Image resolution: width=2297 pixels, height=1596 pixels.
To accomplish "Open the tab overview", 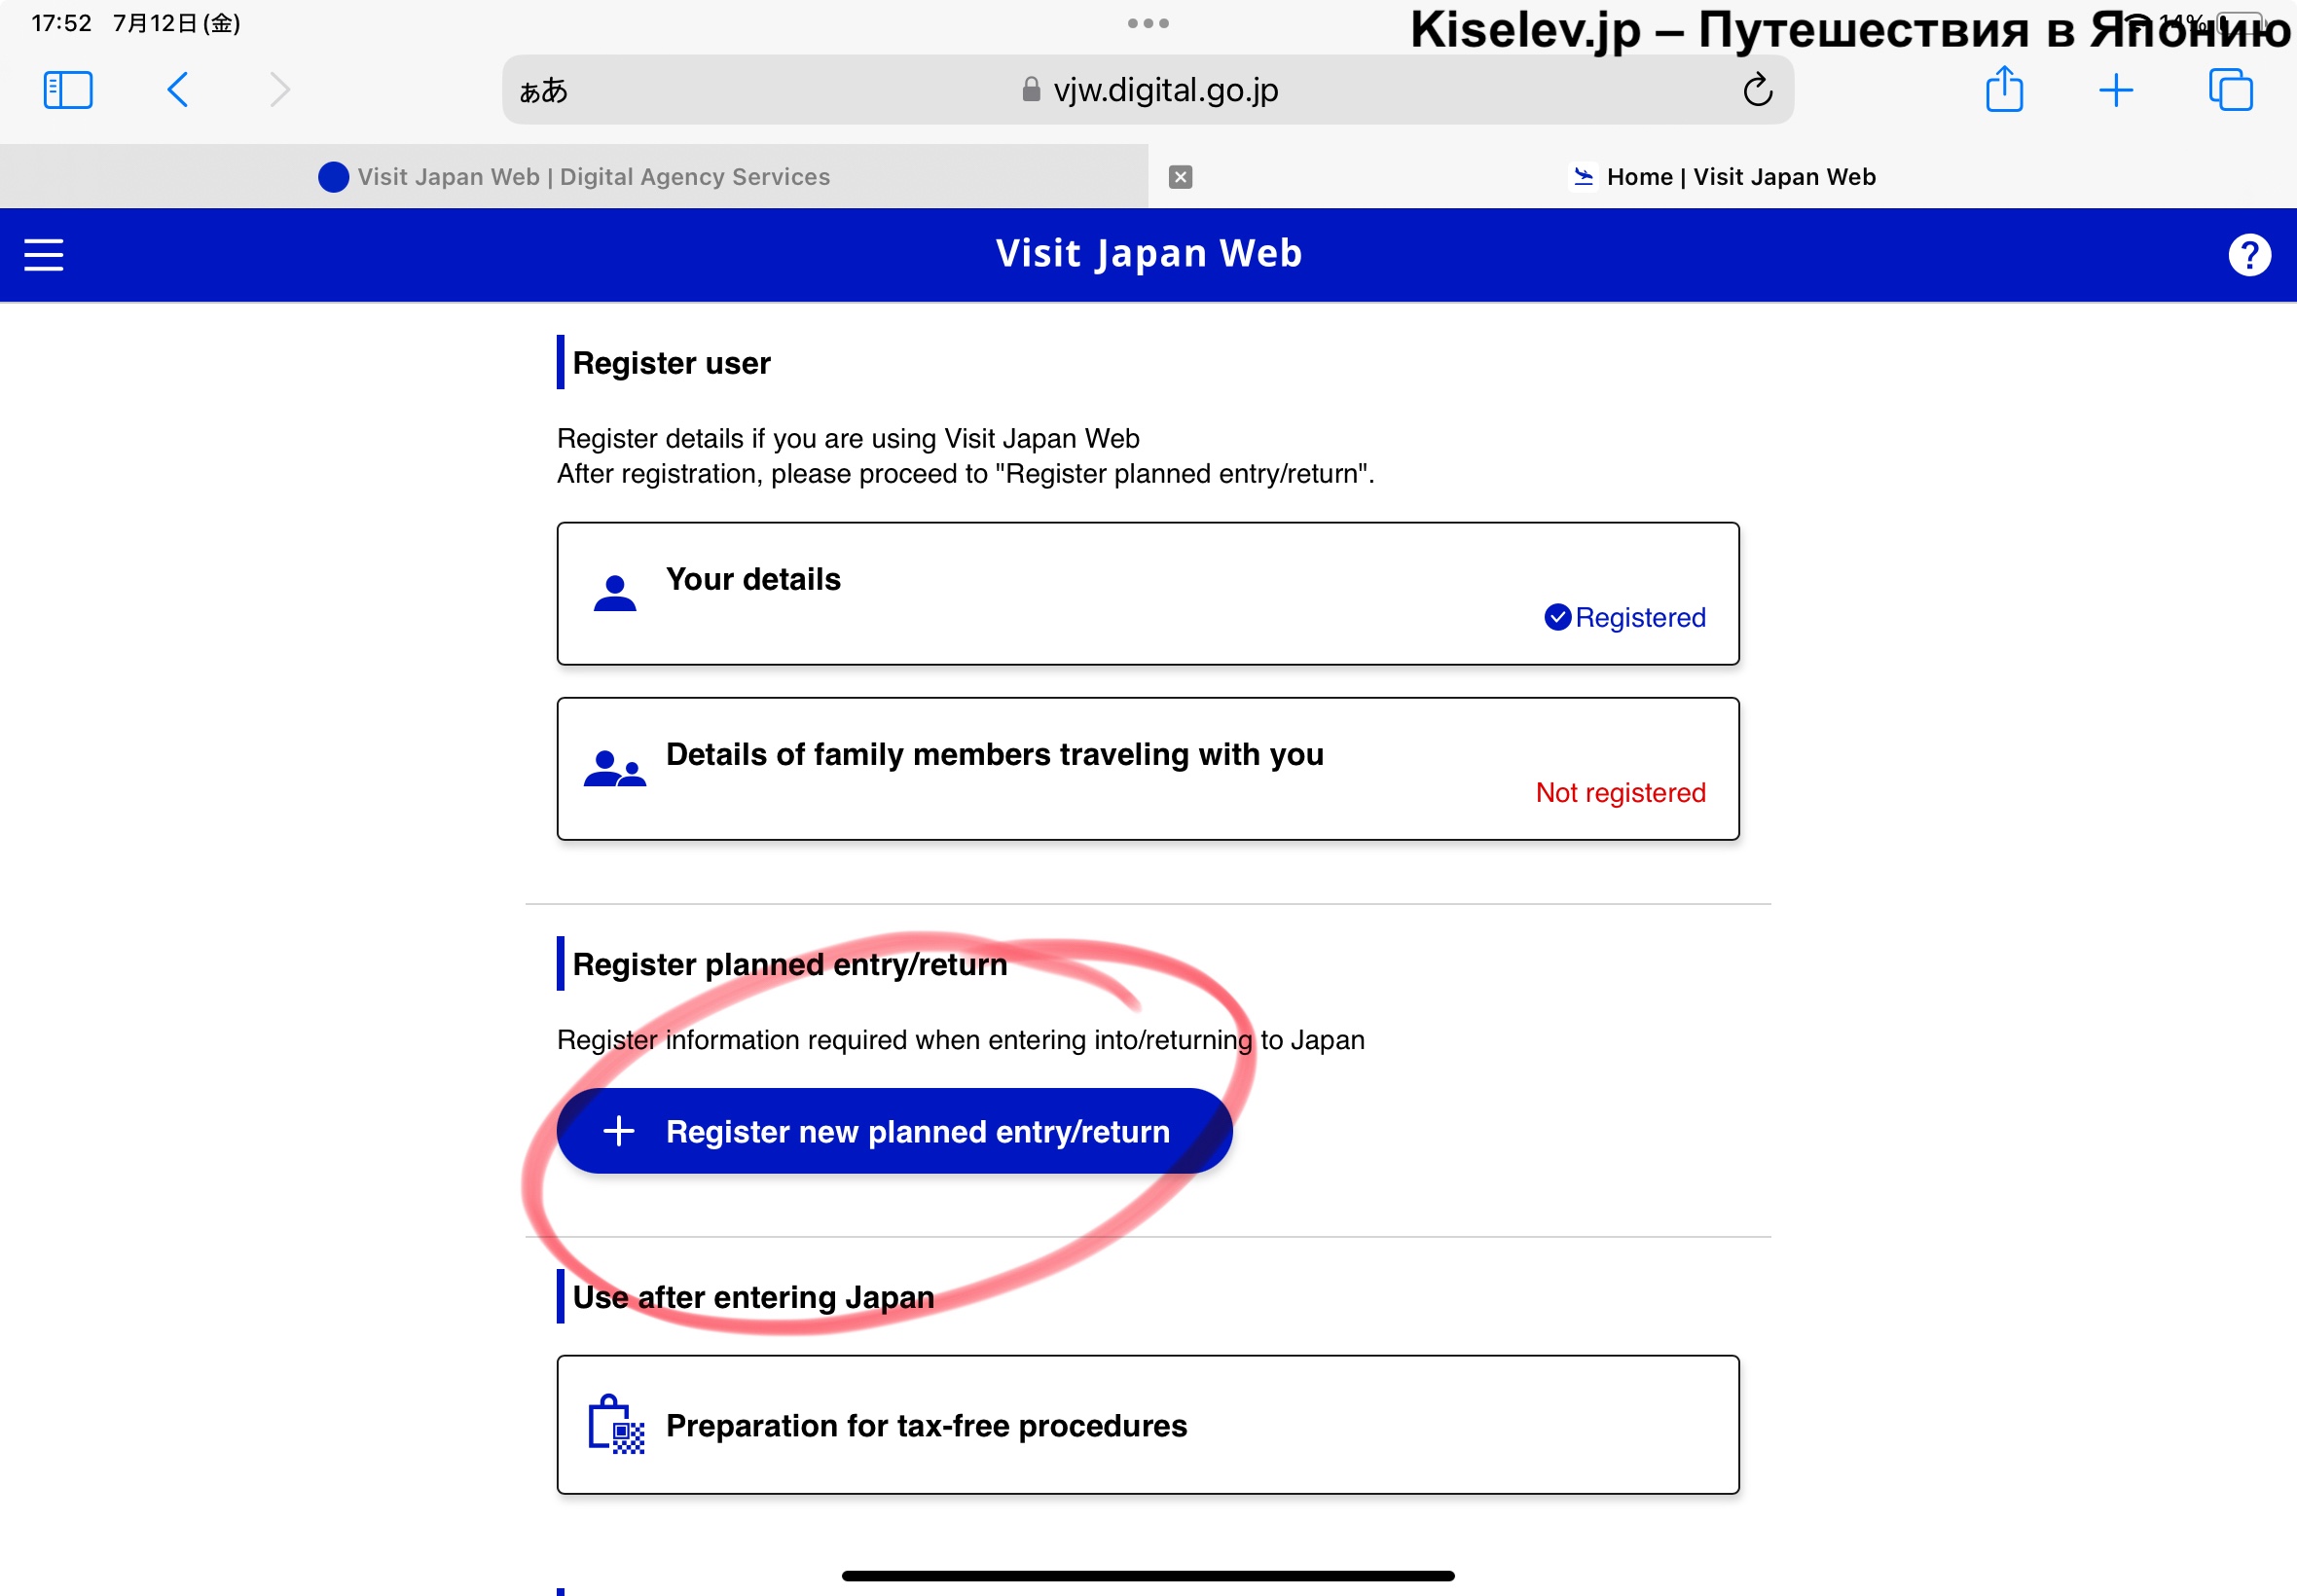I will pyautogui.click(x=2229, y=90).
